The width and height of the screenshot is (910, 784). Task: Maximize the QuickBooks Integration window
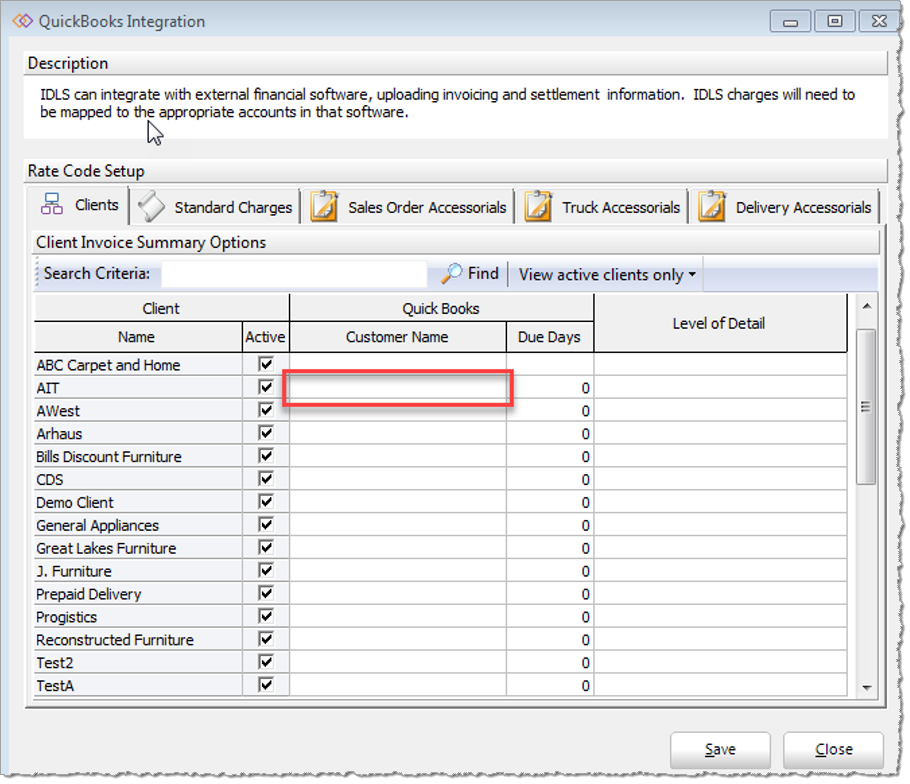pyautogui.click(x=835, y=21)
